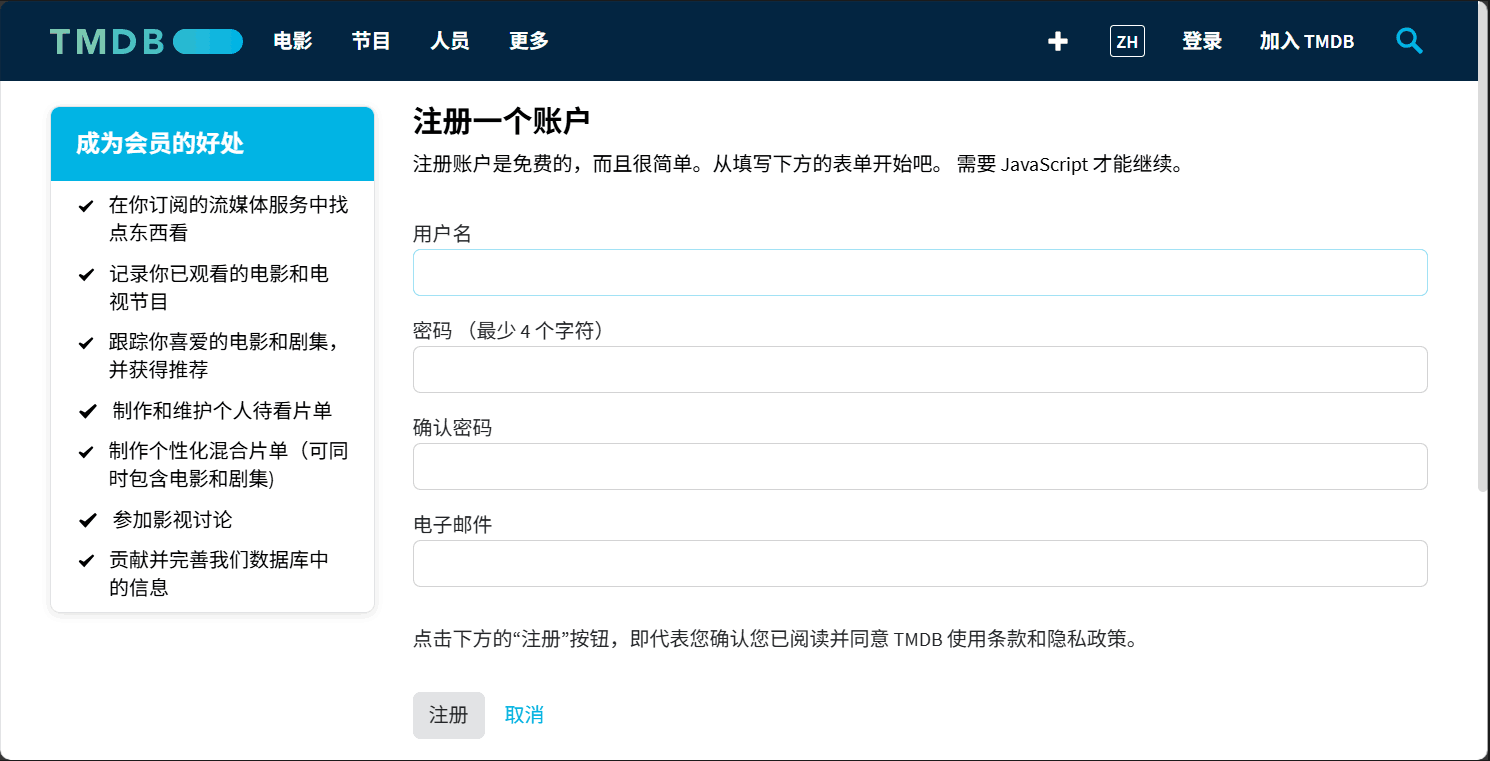This screenshot has width=1490, height=761.
Task: Click the 加入 TMDB link
Action: pyautogui.click(x=1306, y=41)
